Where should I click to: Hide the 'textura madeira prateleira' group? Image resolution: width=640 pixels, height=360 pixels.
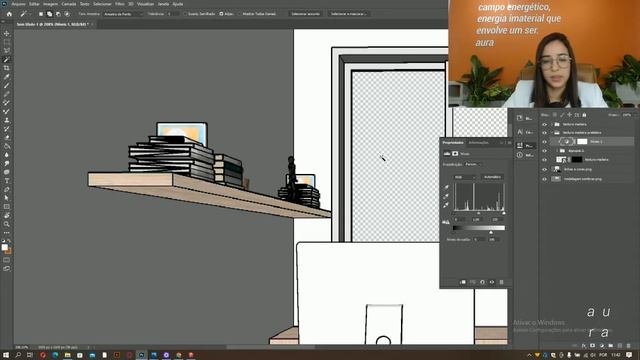coord(544,133)
